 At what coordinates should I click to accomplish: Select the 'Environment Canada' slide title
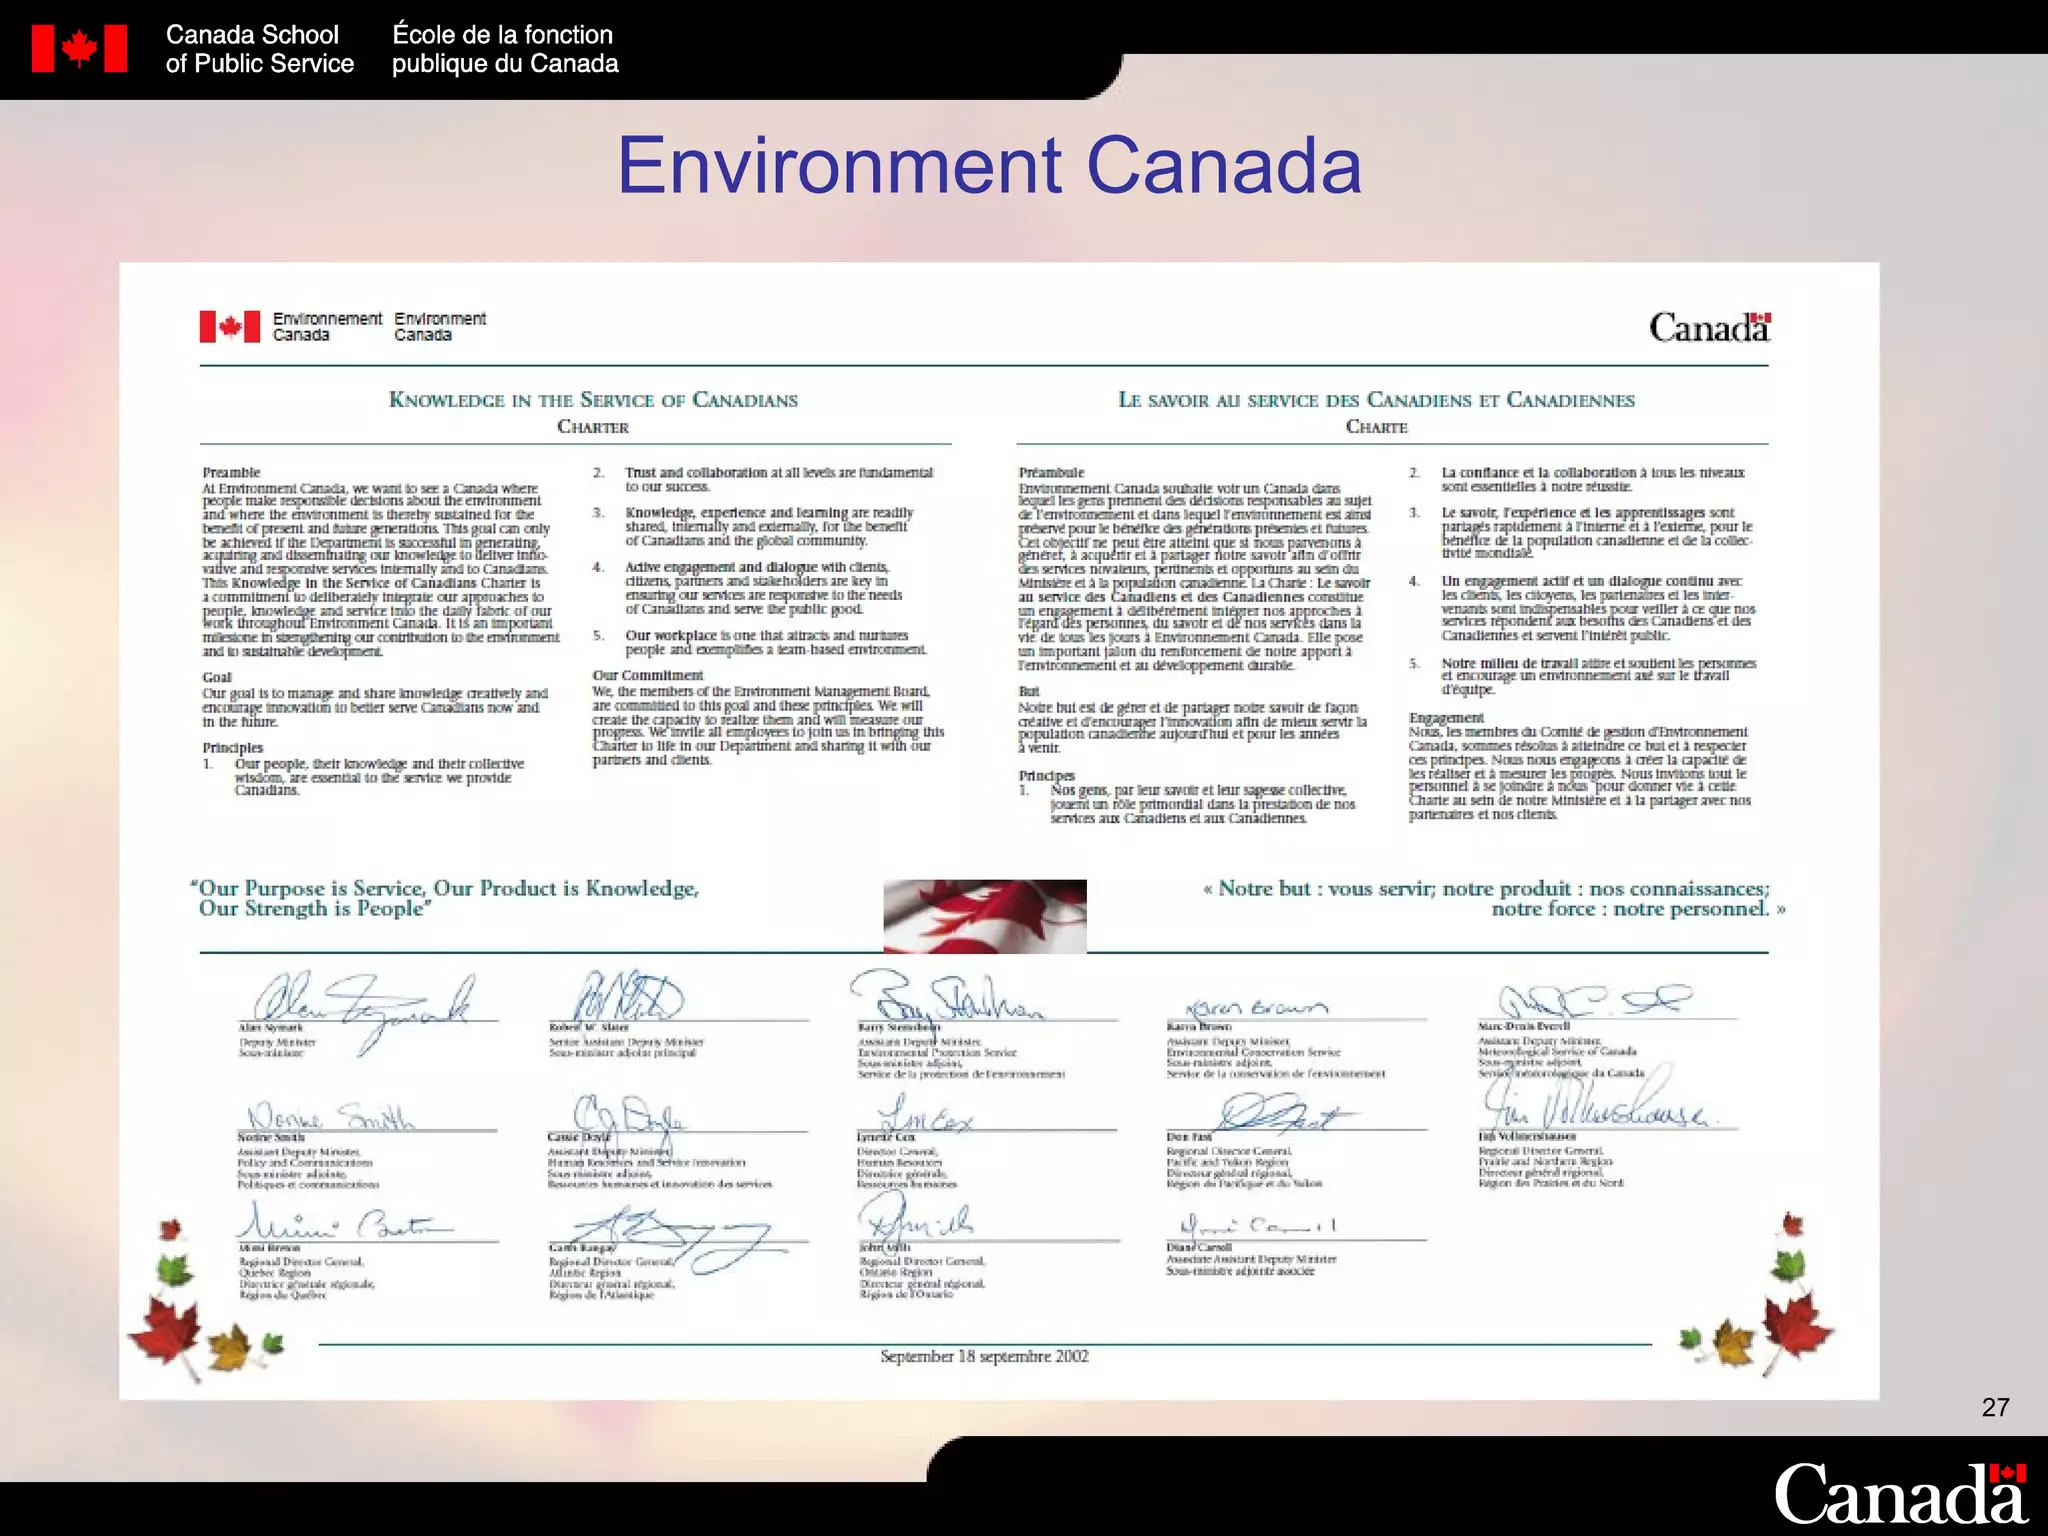click(989, 165)
